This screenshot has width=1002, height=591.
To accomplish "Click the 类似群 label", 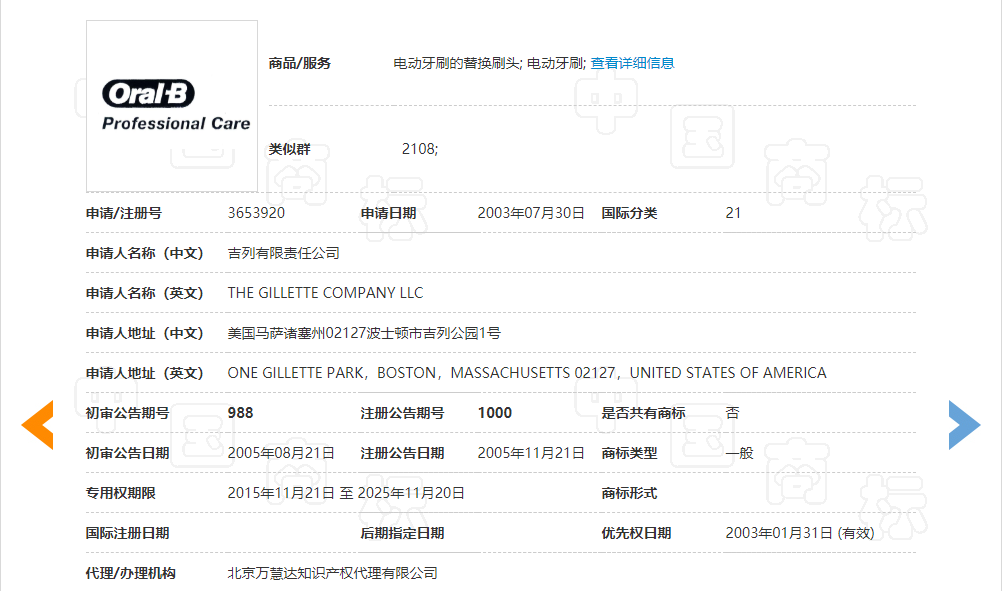I will [x=289, y=149].
